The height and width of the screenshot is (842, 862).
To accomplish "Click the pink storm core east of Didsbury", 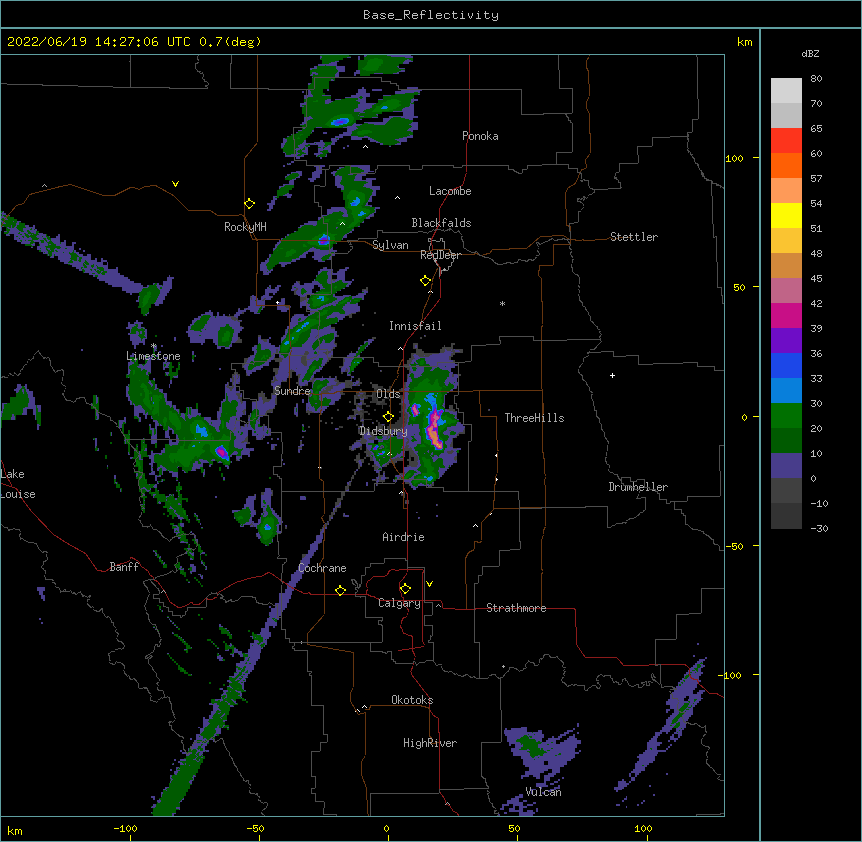I will pos(435,426).
